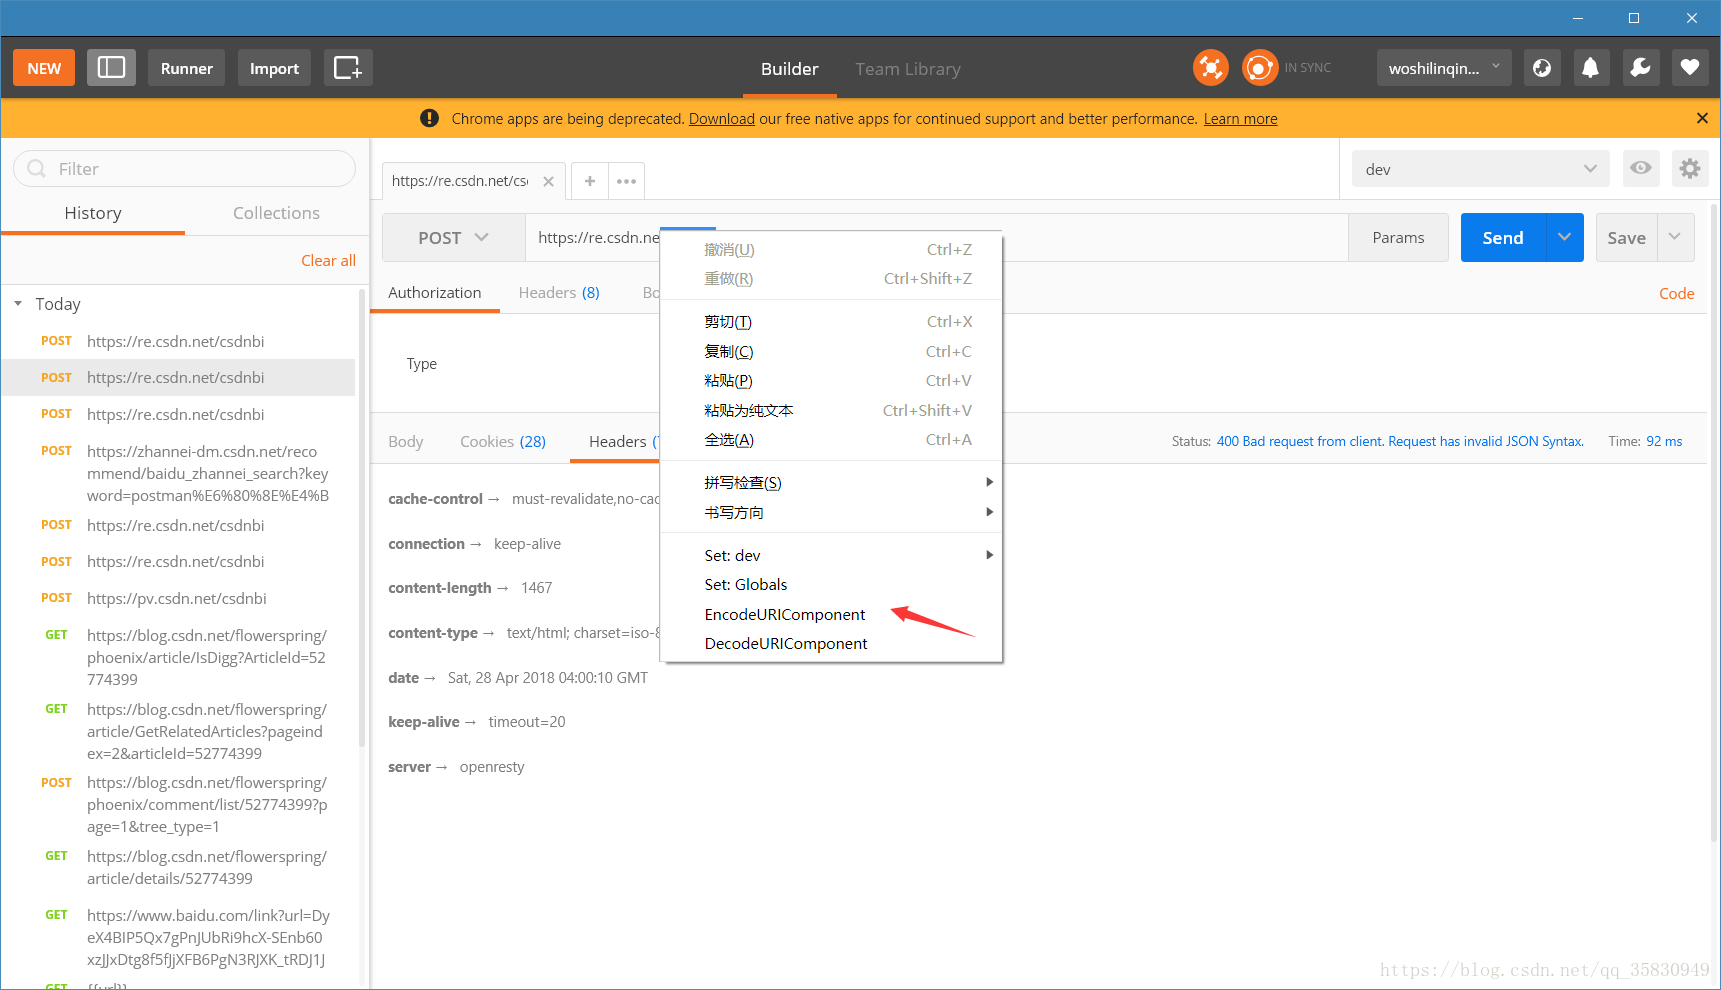1721x990 pixels.
Task: Open the Team Library tab
Action: 908,69
